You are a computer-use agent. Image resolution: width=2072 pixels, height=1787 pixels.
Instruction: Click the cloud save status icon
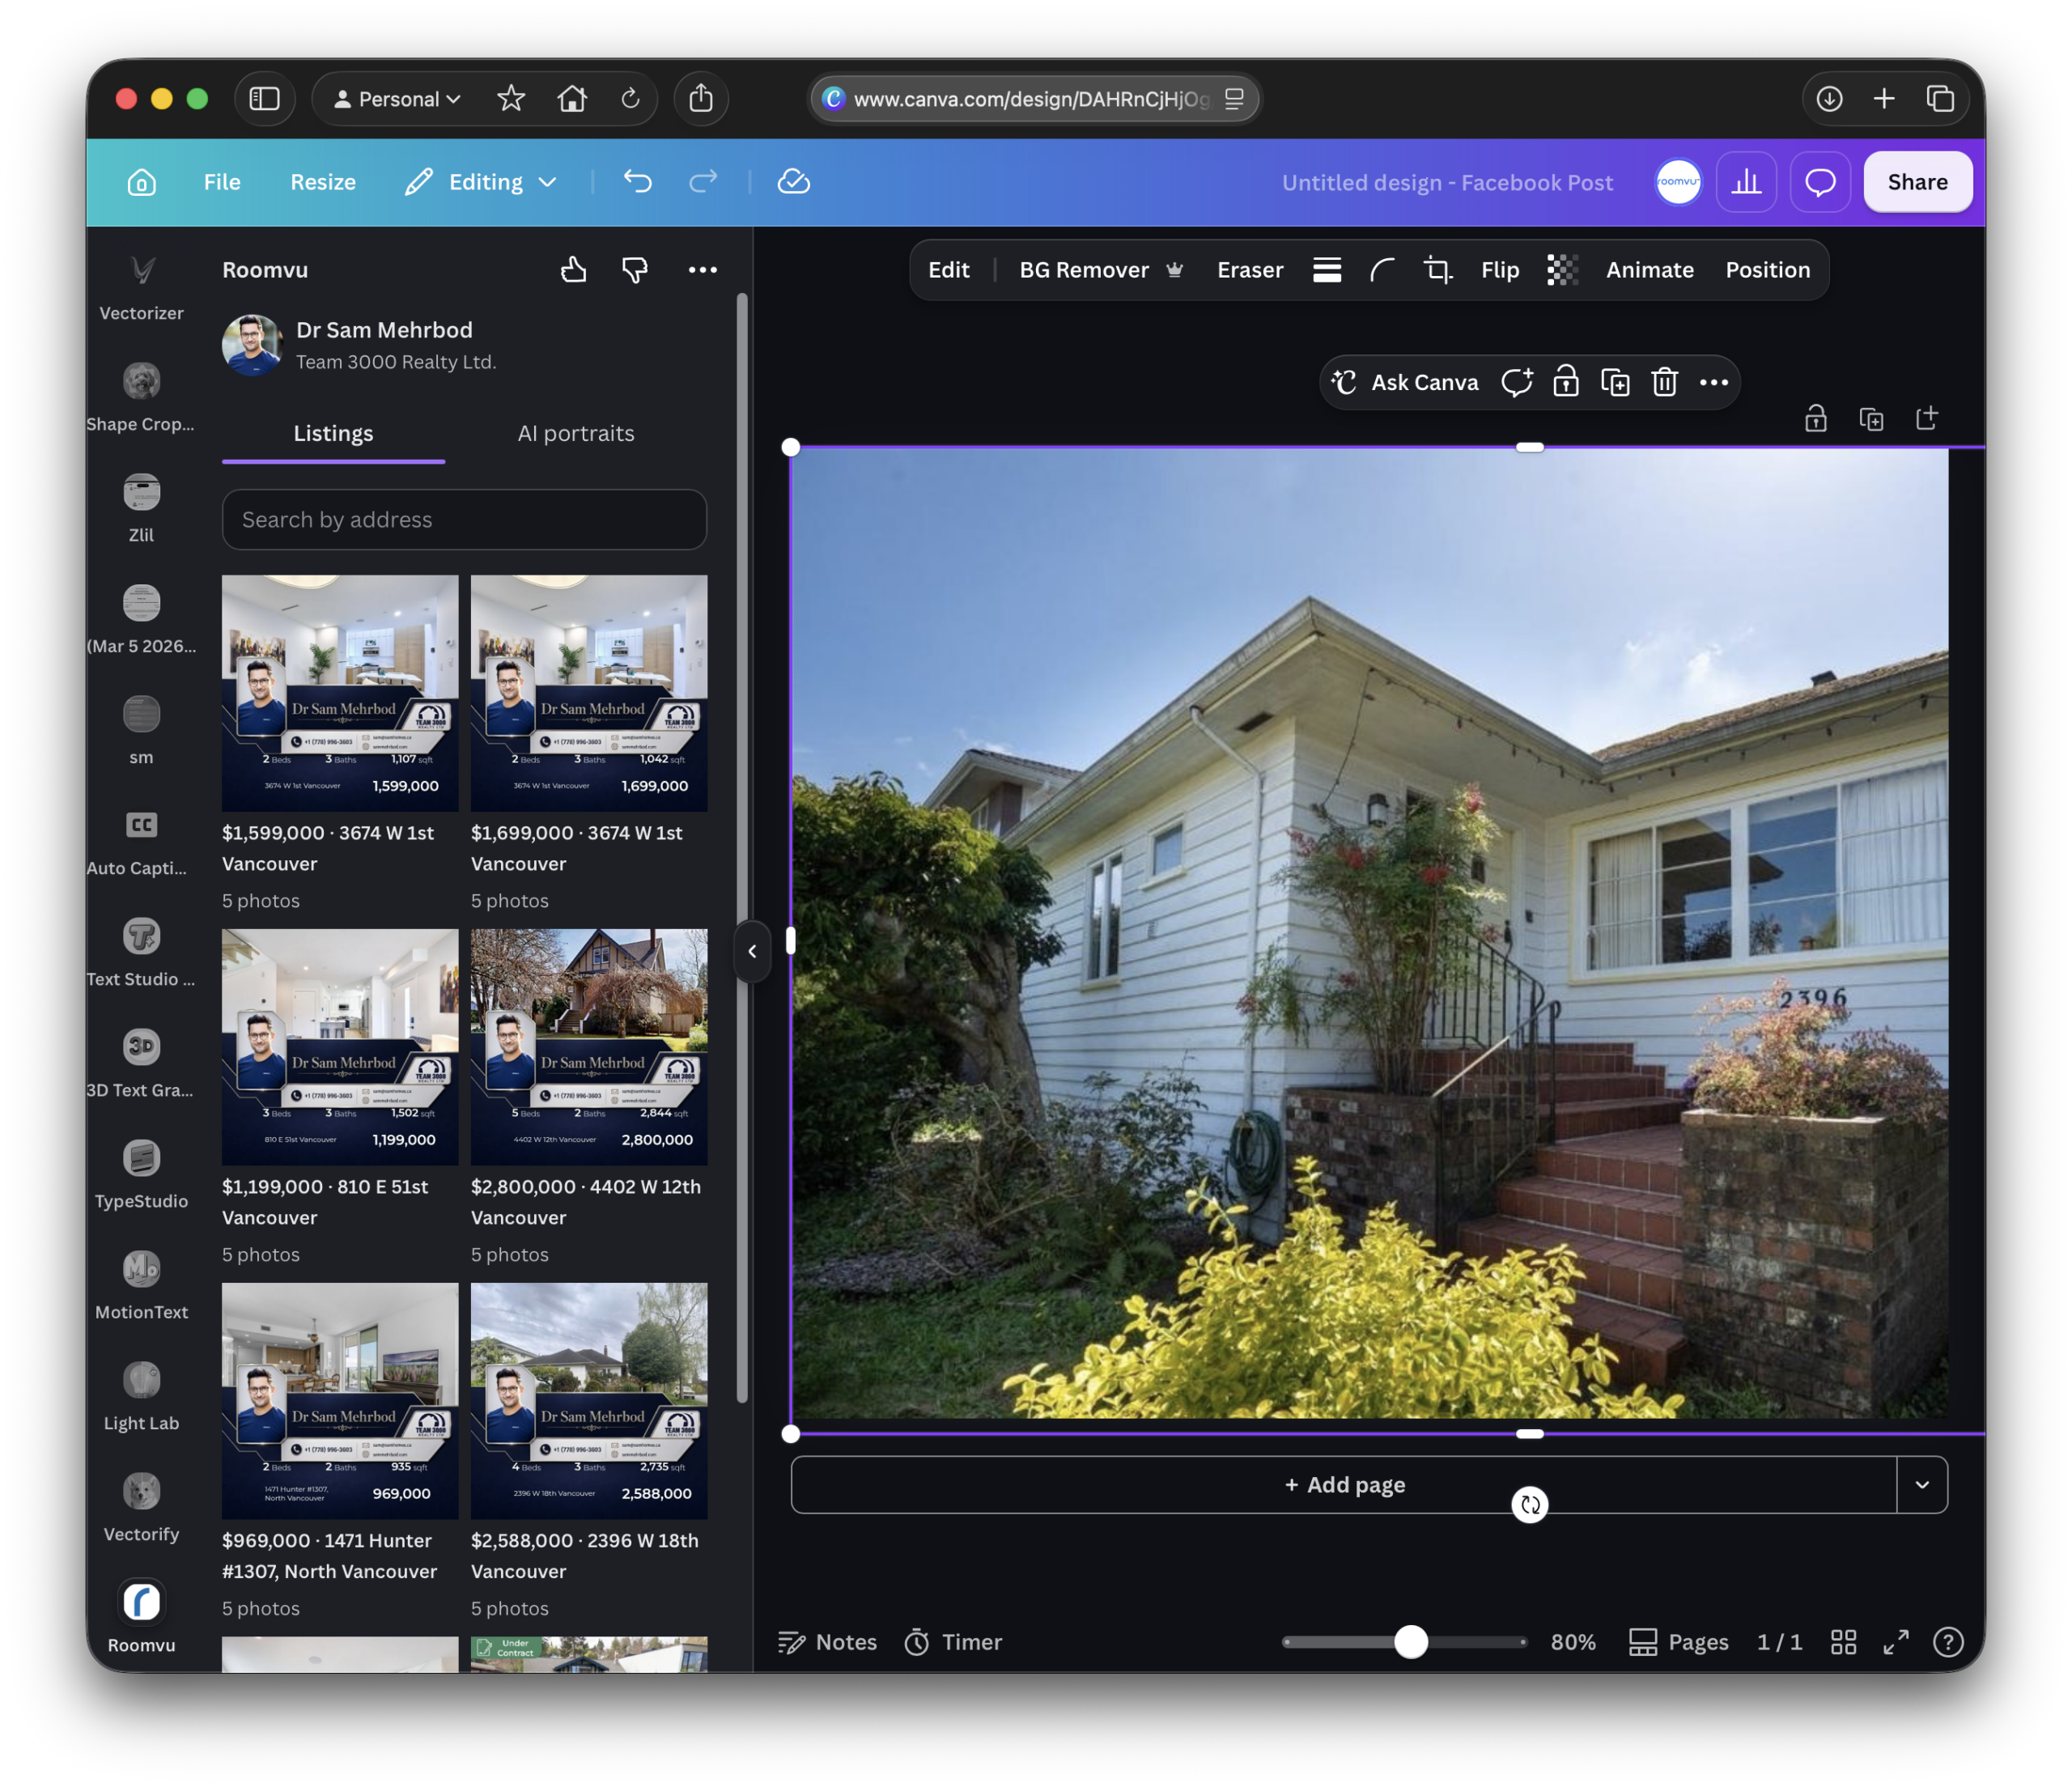[794, 181]
